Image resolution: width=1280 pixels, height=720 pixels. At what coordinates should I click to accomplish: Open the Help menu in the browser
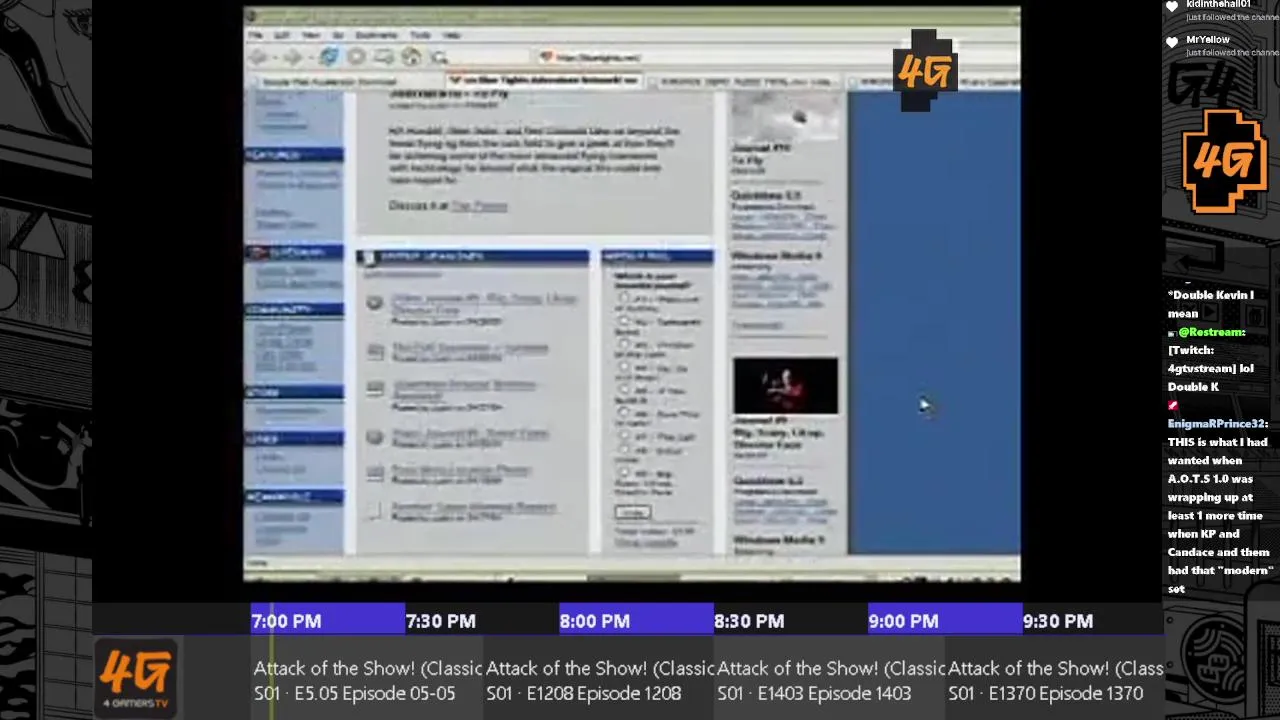pos(451,35)
